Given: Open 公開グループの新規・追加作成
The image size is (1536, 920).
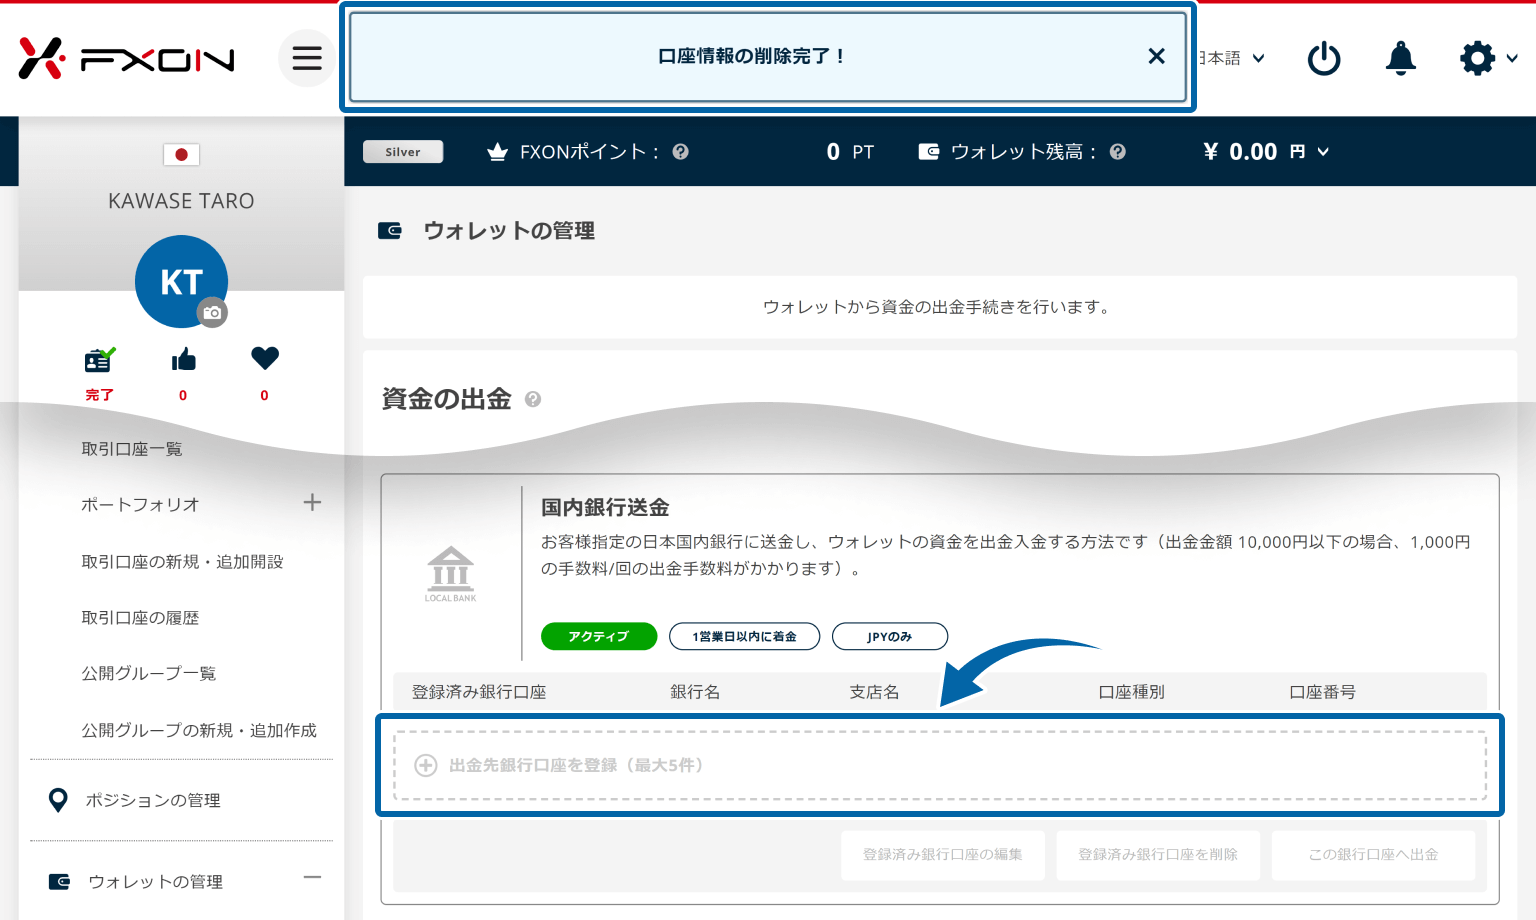Looking at the screenshot, I should point(199,730).
